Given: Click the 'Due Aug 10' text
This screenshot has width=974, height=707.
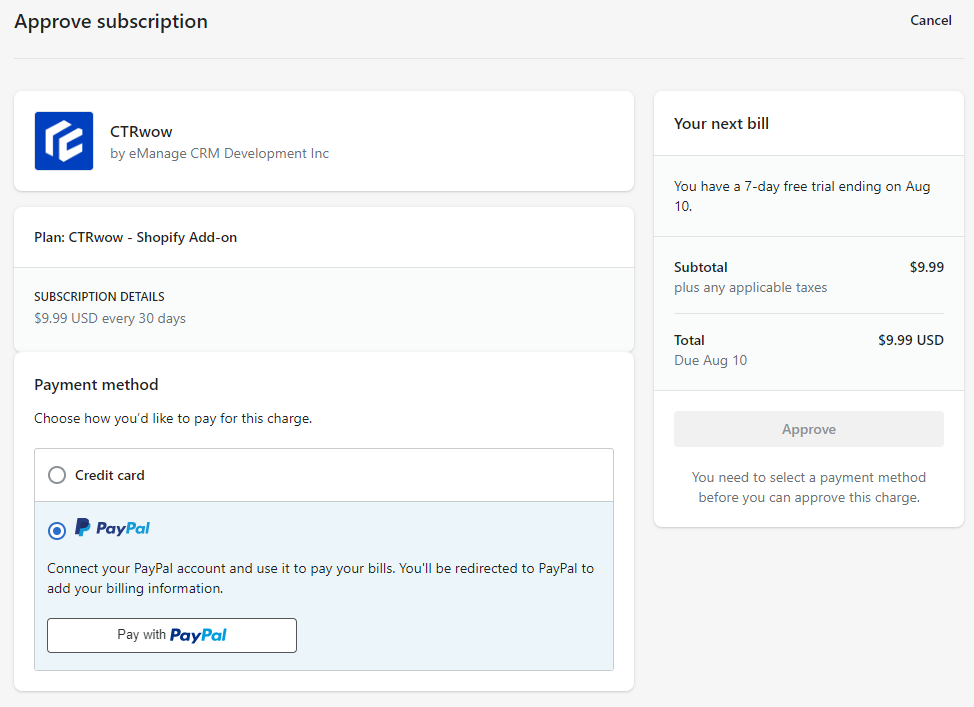Looking at the screenshot, I should 711,360.
